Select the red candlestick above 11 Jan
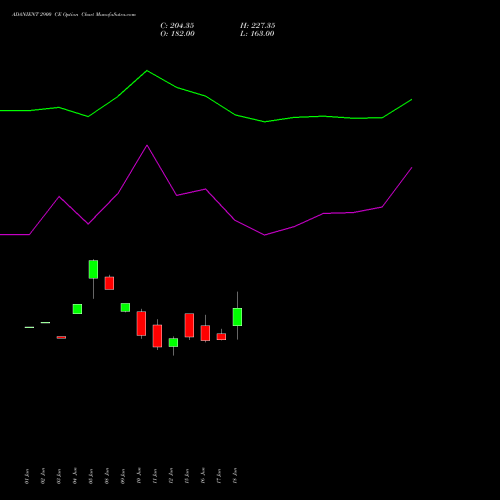The width and height of the screenshot is (500, 500). [x=157, y=336]
